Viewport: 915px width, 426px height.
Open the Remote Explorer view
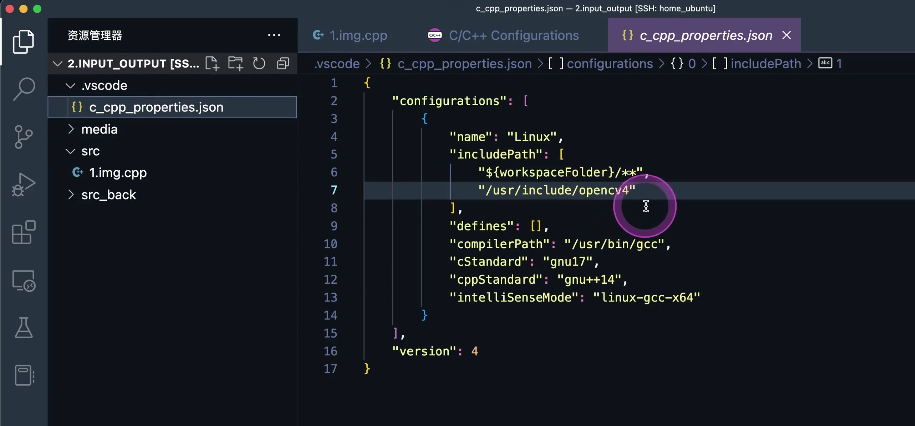point(23,281)
